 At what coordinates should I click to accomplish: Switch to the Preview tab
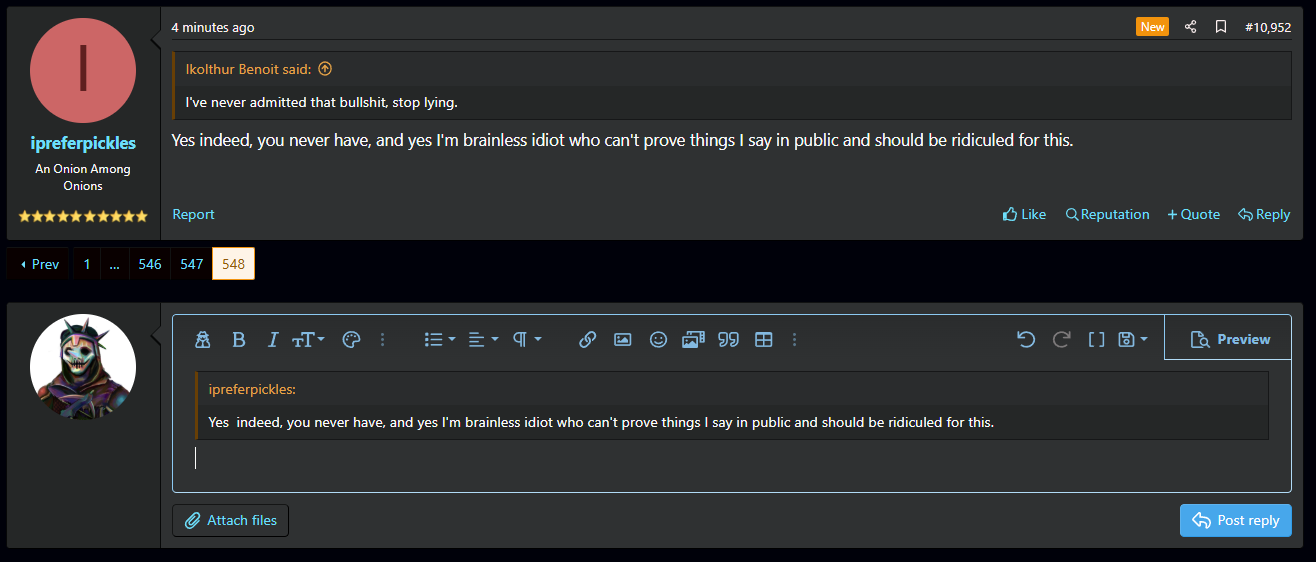[1230, 340]
